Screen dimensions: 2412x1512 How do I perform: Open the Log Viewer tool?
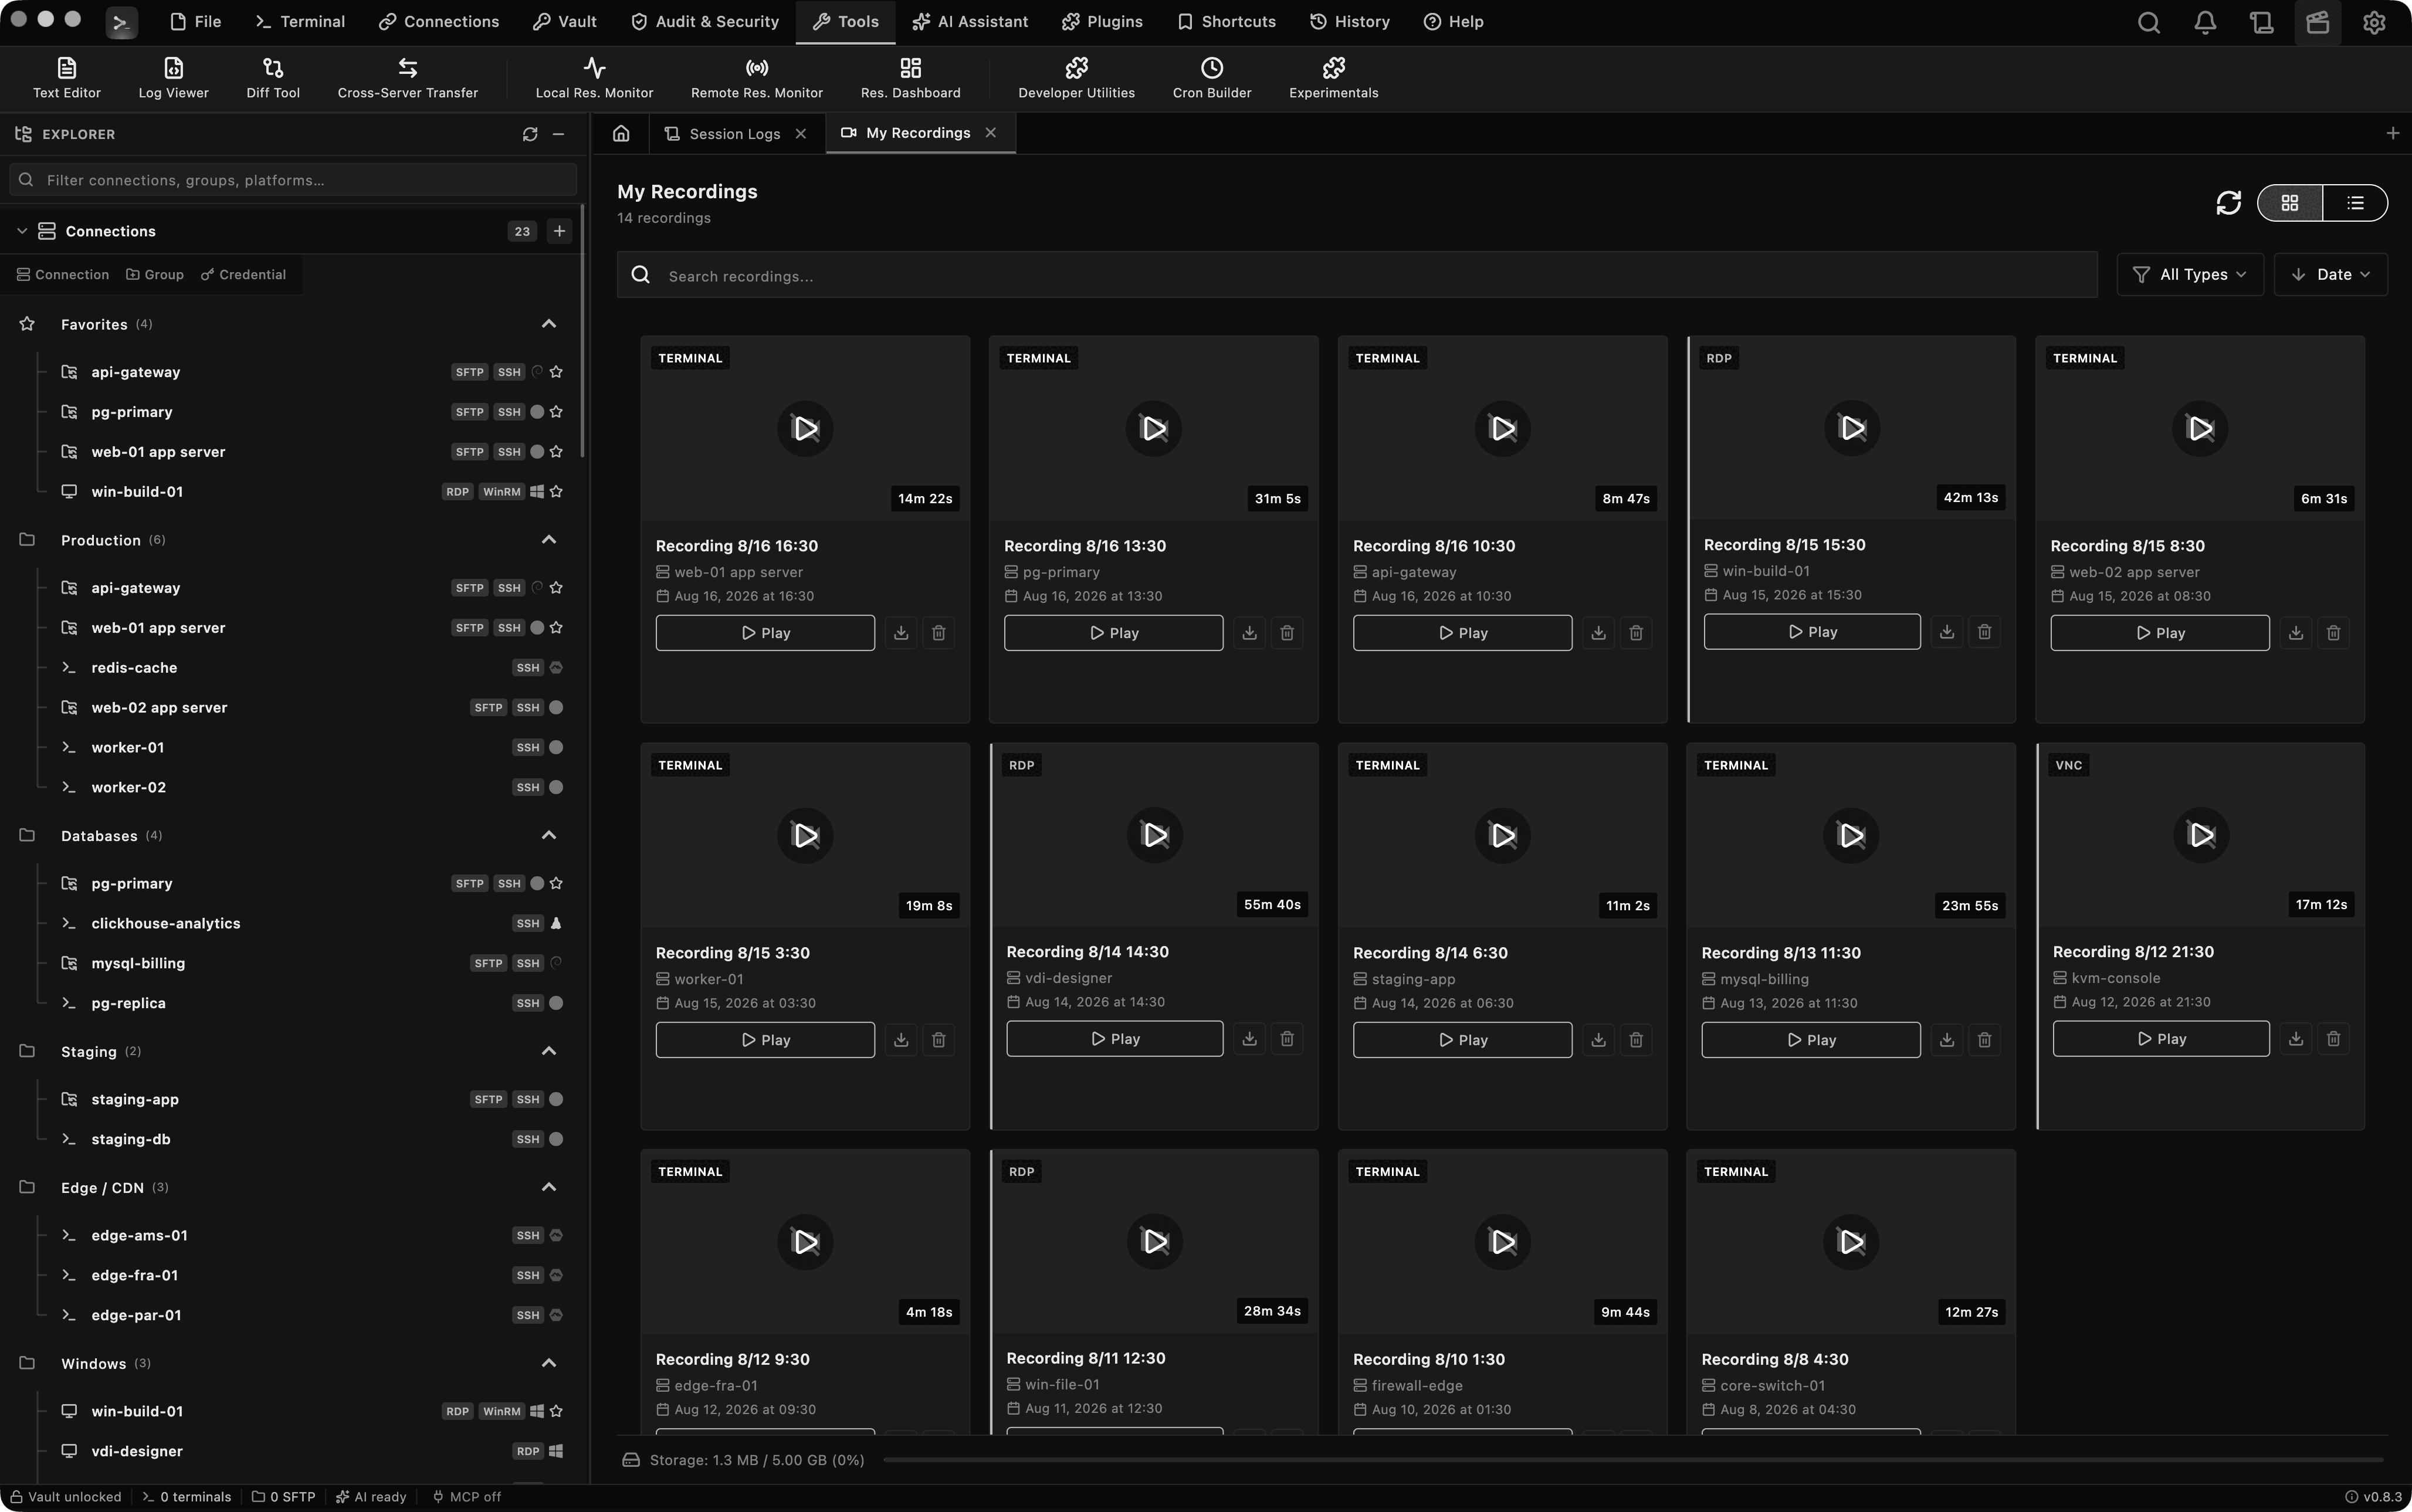click(173, 78)
